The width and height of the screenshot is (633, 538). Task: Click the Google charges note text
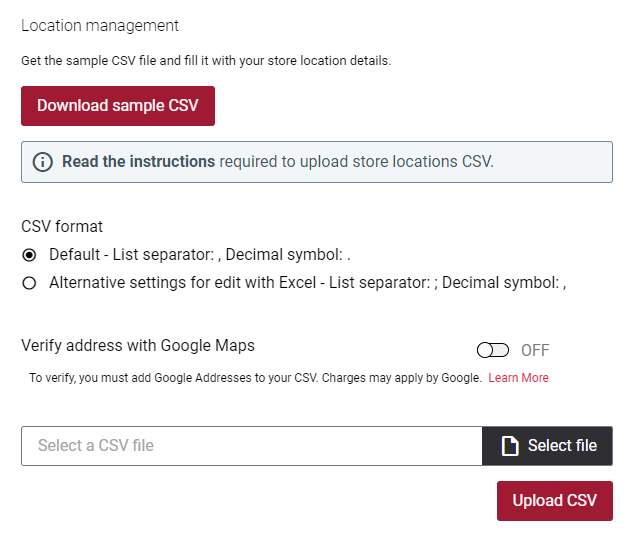255,378
